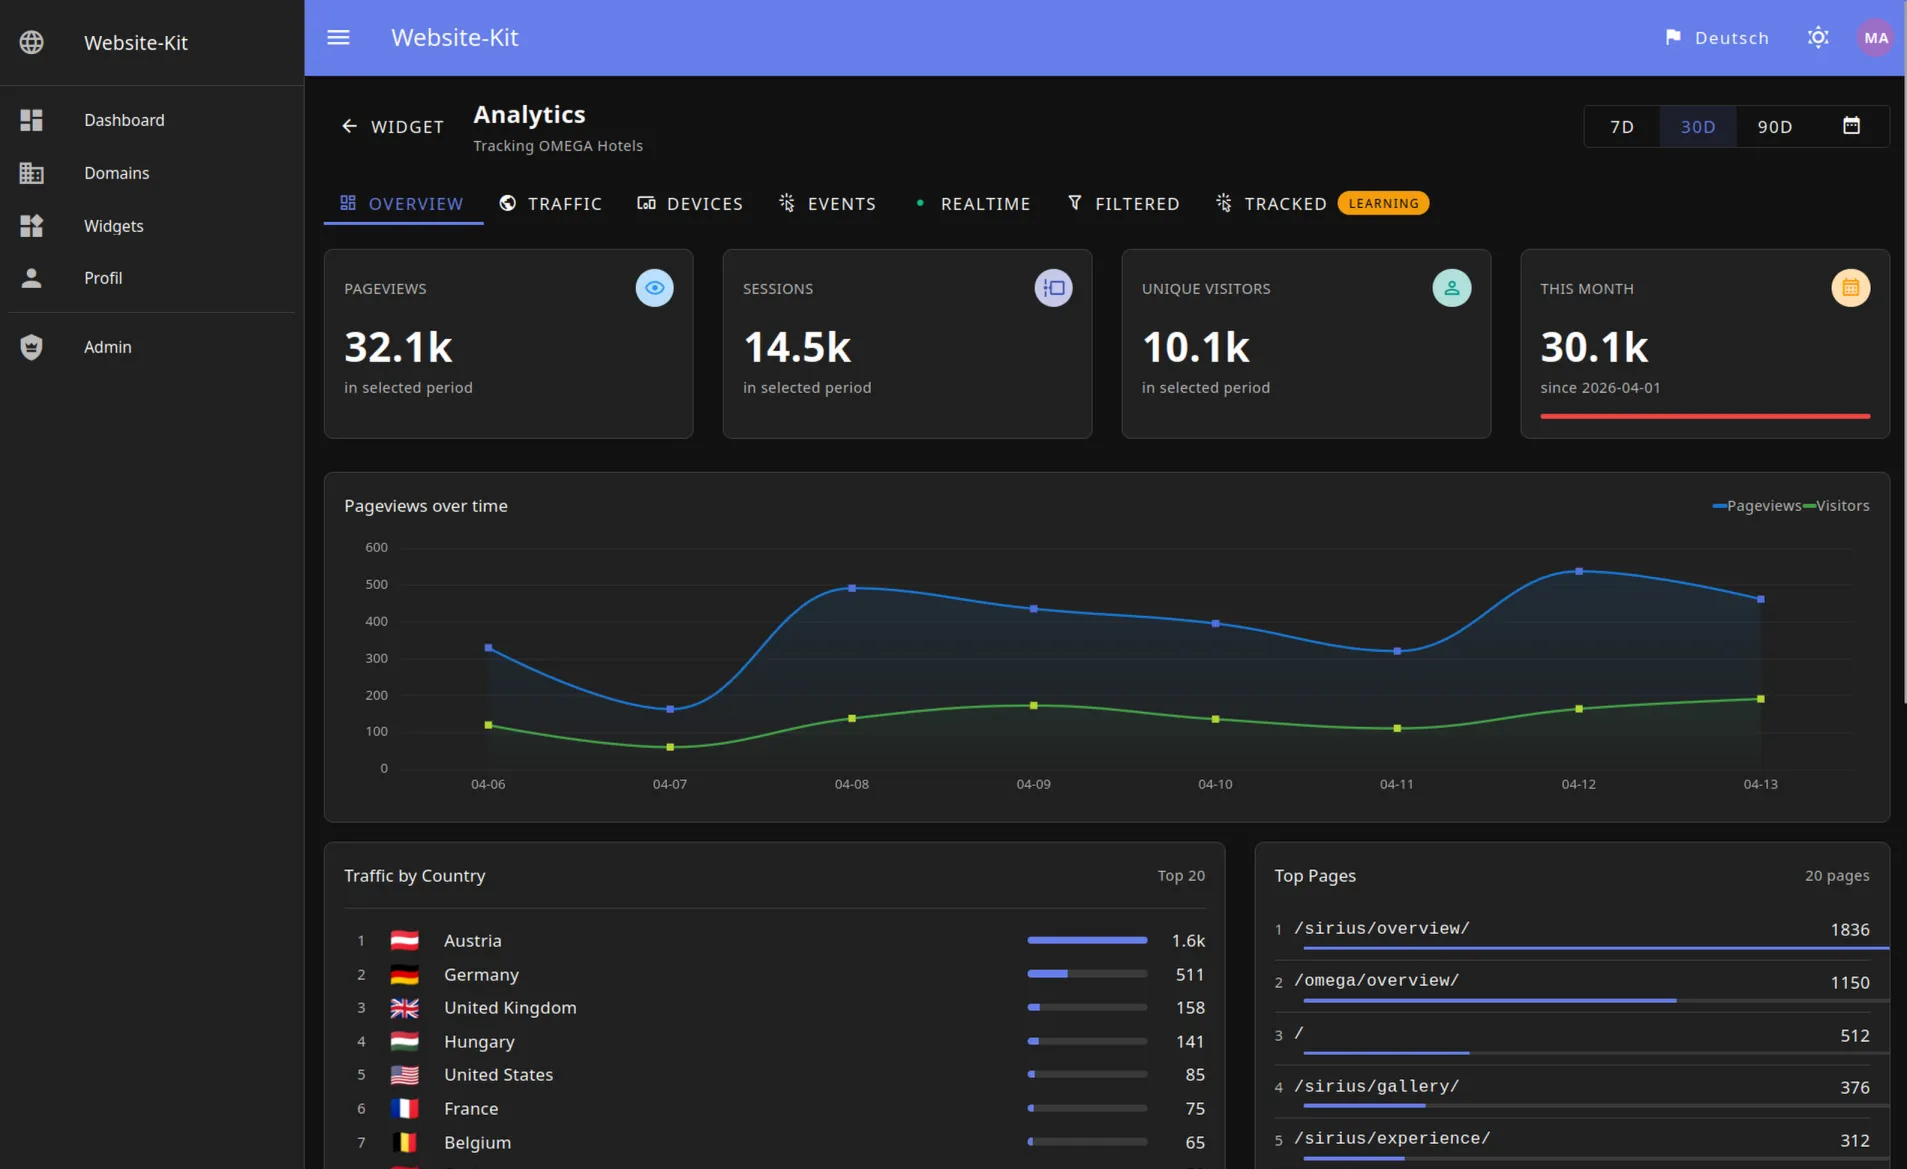Click the Sessions card icon
1907x1169 pixels.
pos(1053,288)
